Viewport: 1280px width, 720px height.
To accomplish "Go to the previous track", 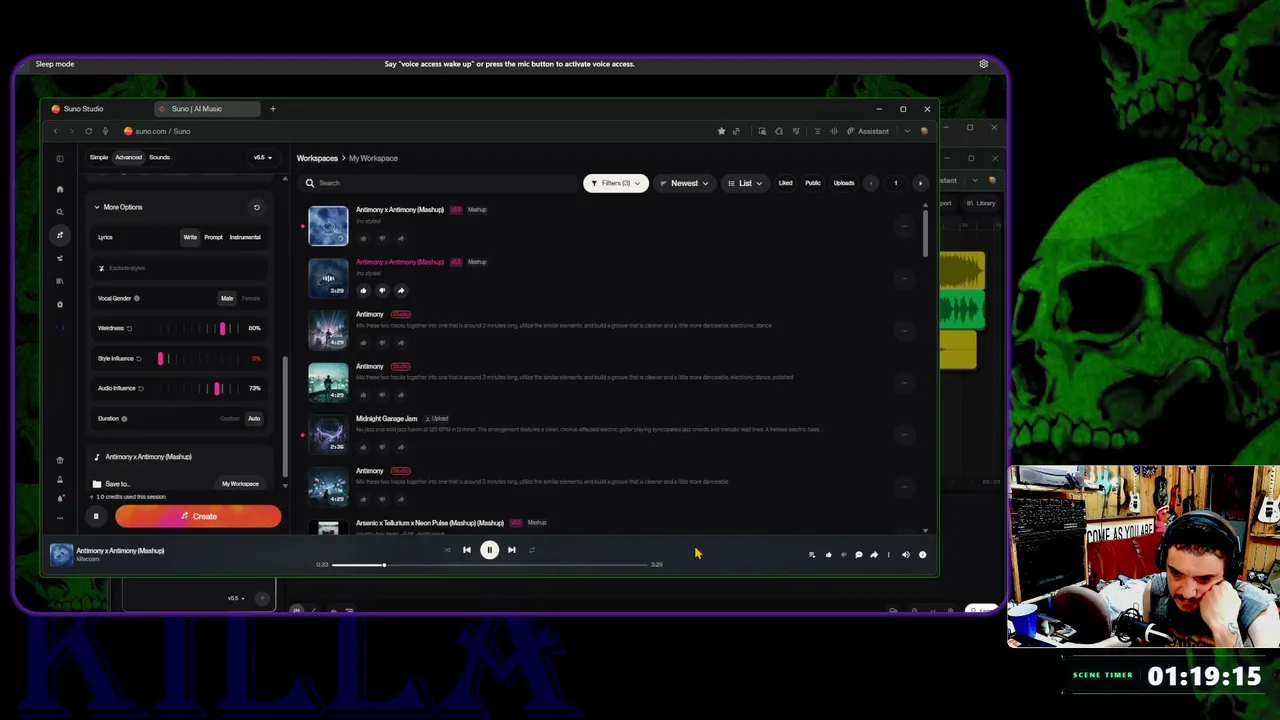I will point(466,550).
